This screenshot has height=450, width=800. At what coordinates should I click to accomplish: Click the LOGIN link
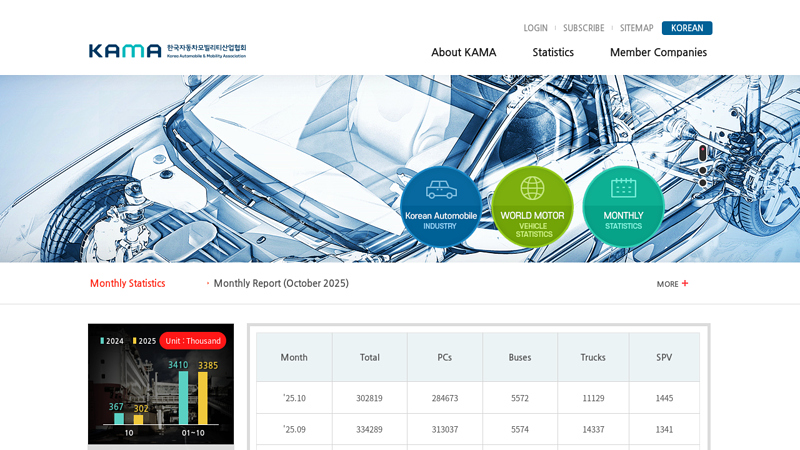tap(535, 28)
